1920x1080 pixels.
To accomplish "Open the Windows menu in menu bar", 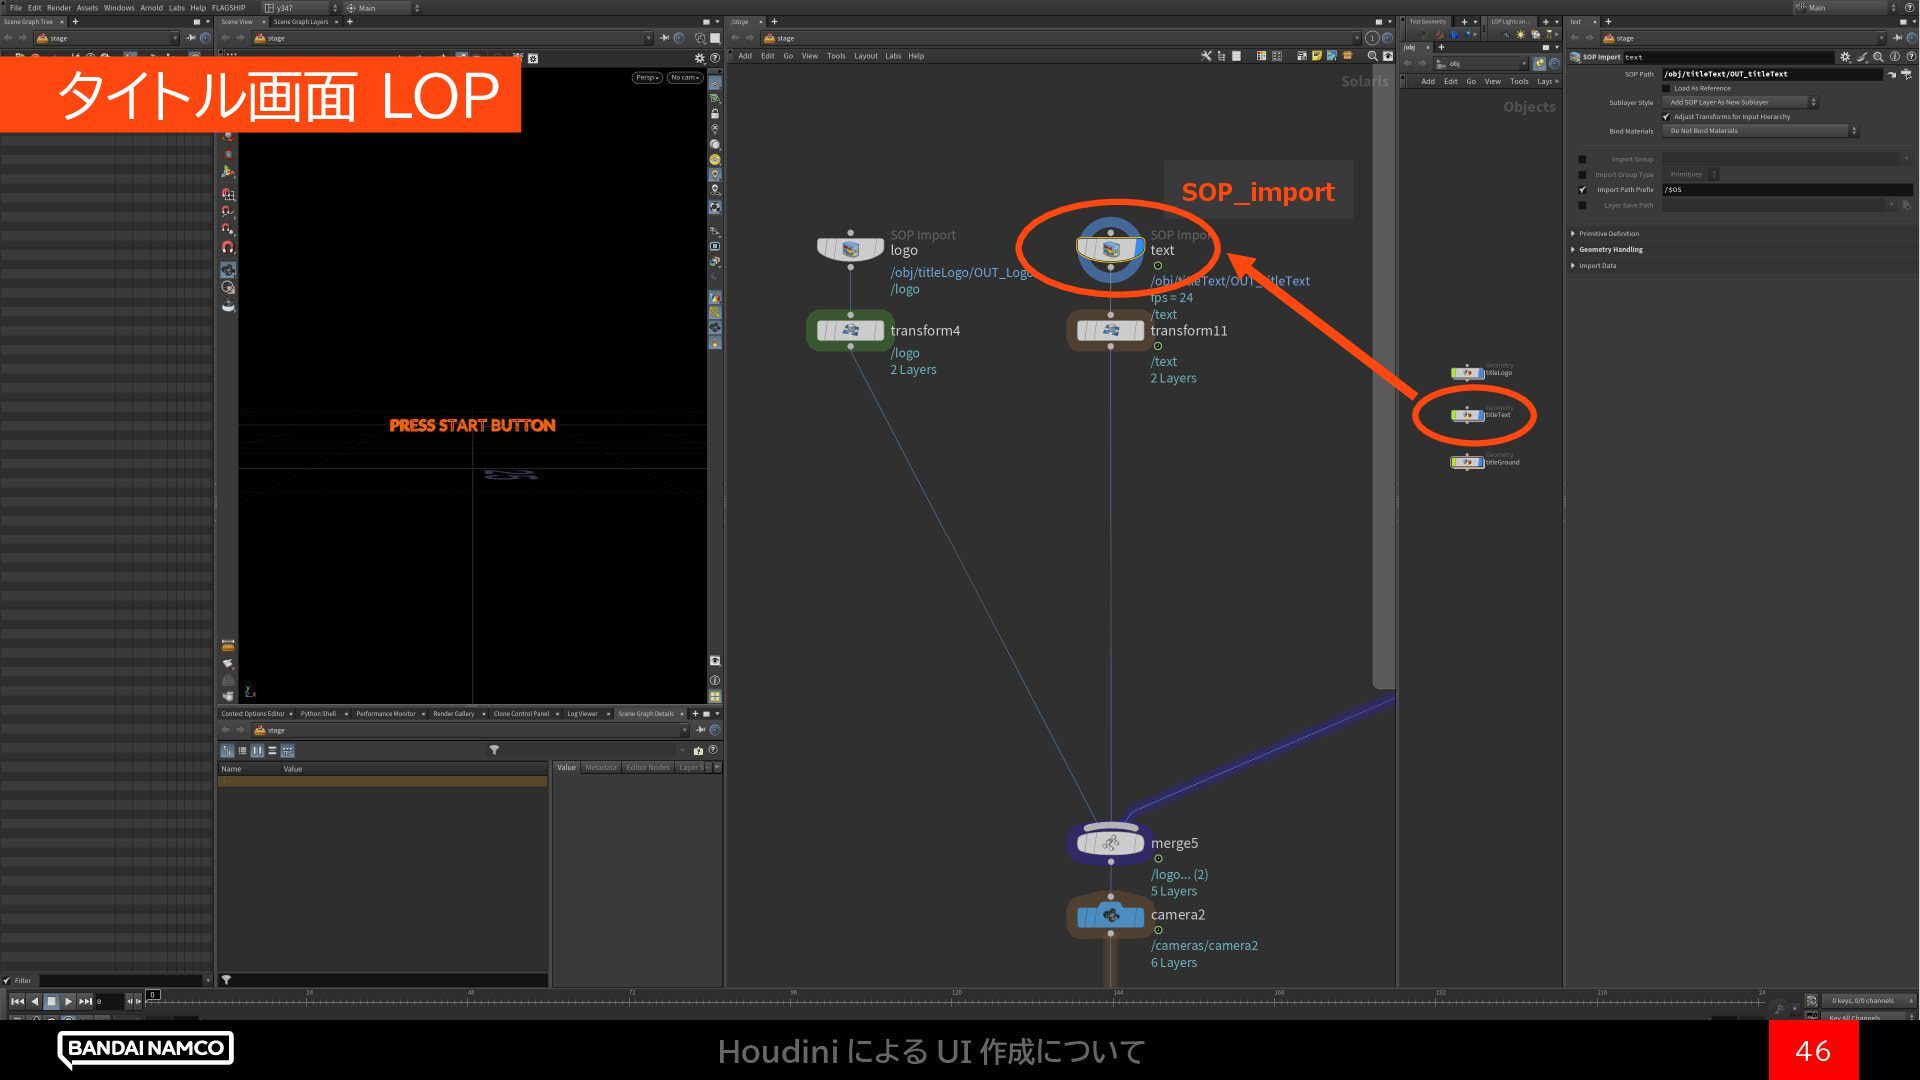I will [x=118, y=7].
